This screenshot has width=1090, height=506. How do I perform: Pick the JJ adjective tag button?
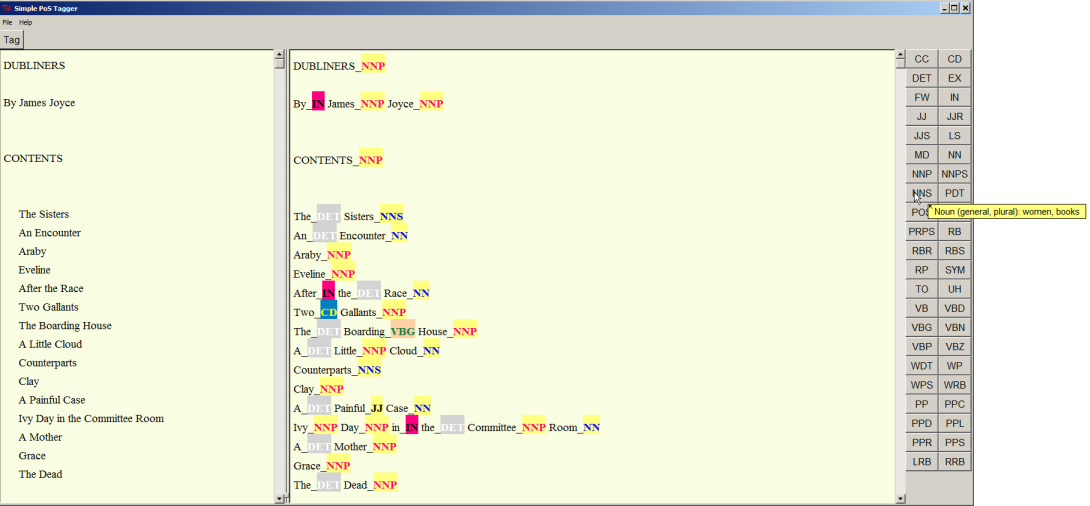921,117
